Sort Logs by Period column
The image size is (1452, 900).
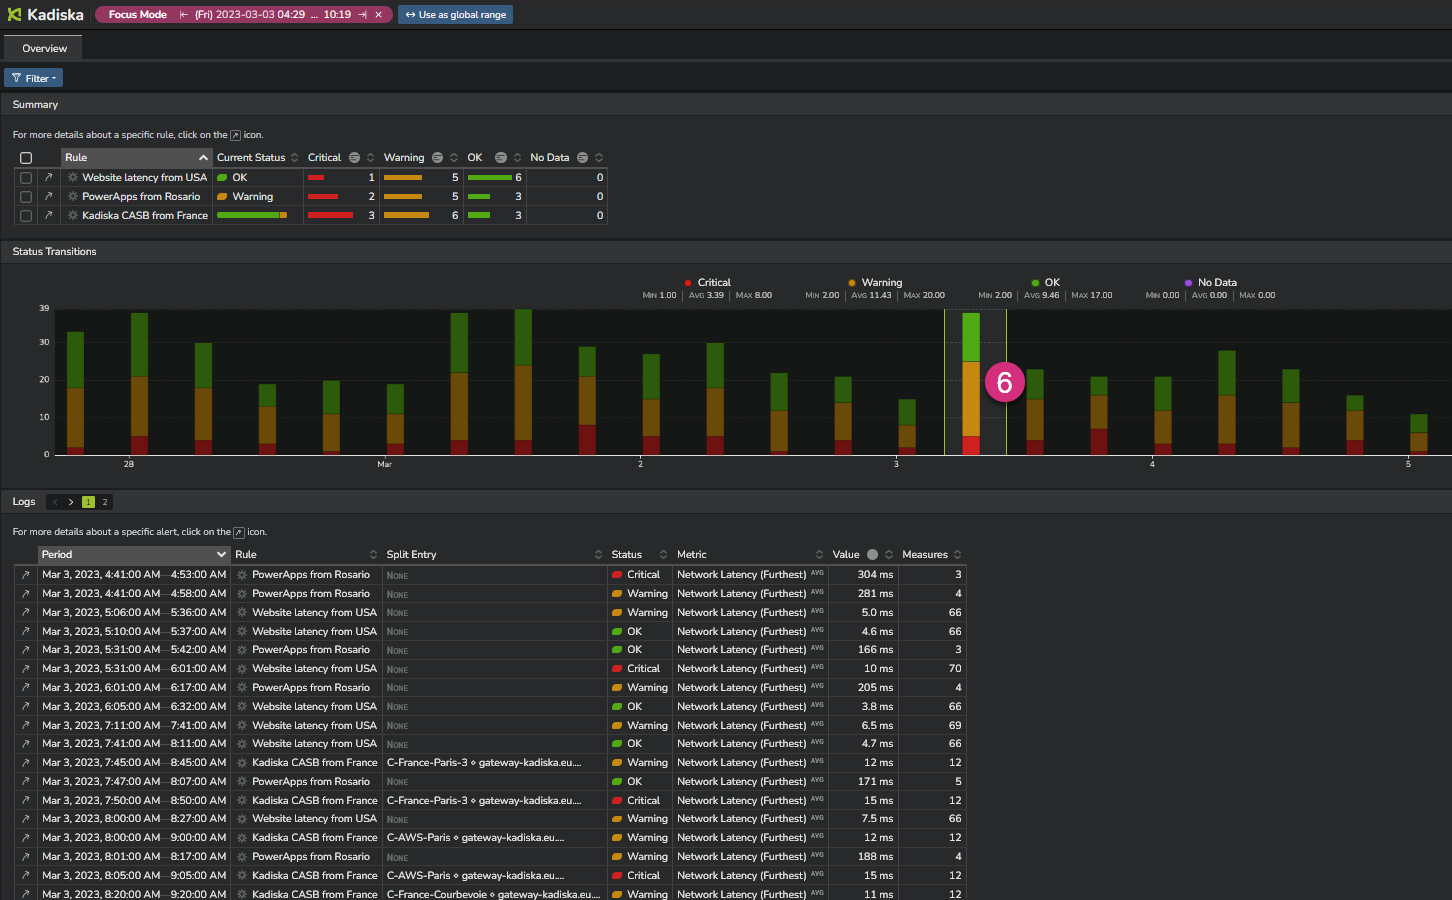134,555
